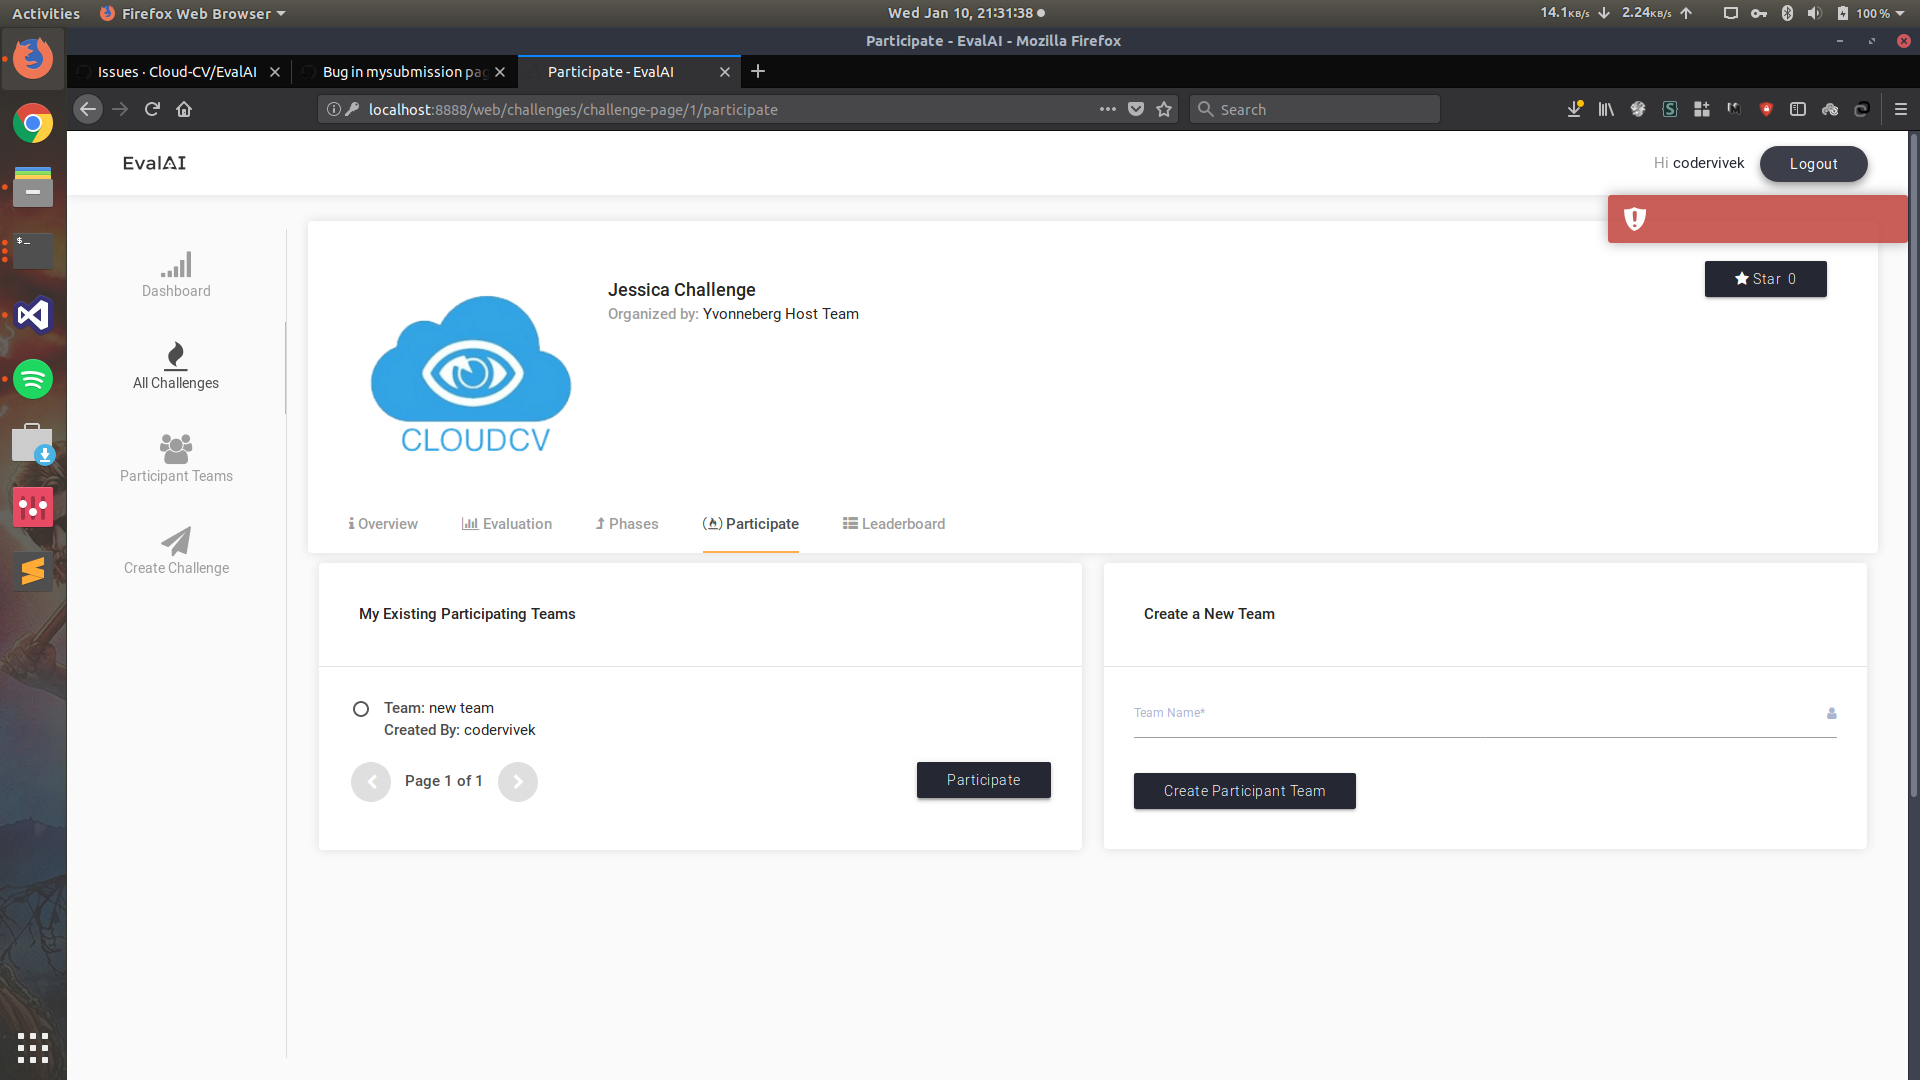Launch Google Chrome from the dock

pos(33,123)
